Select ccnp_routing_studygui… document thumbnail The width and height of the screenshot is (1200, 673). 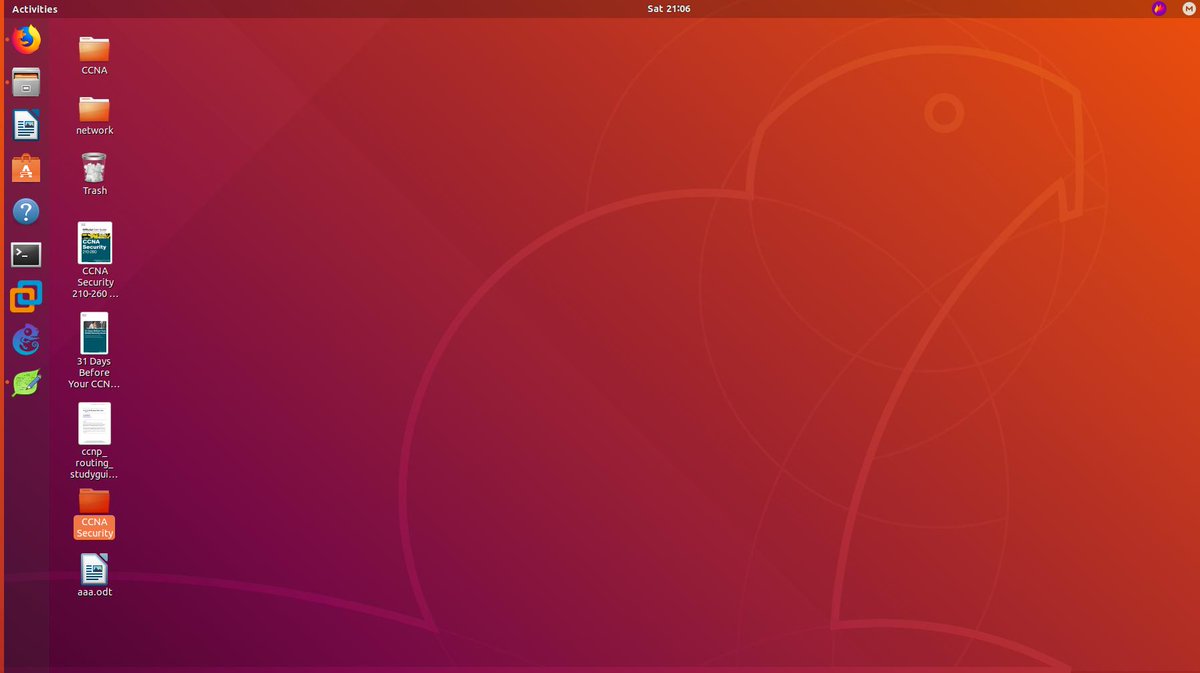pos(95,423)
